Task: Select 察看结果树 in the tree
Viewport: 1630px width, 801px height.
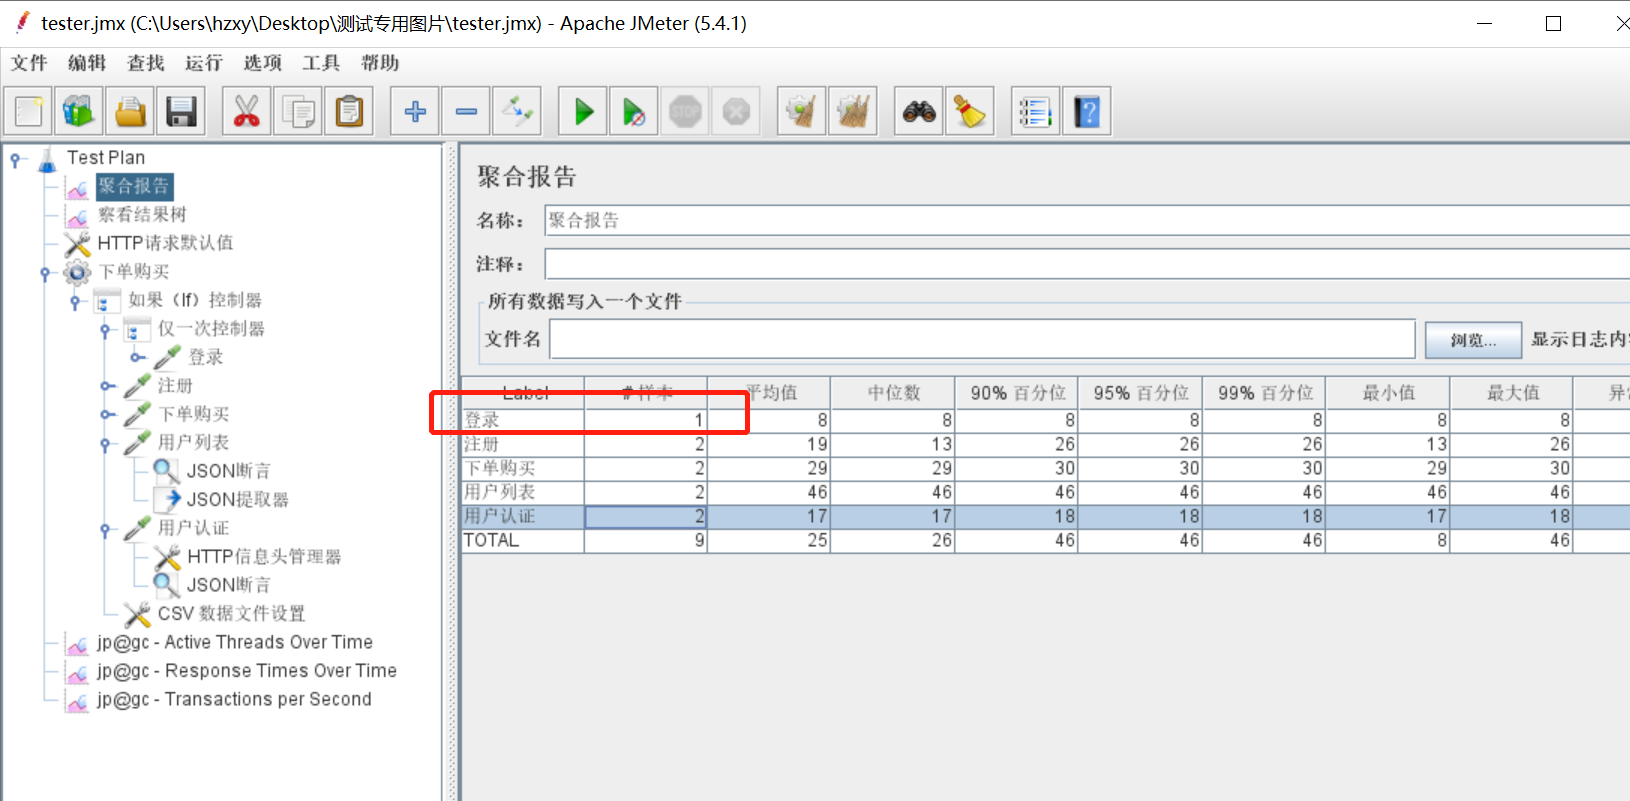Action: pyautogui.click(x=142, y=215)
